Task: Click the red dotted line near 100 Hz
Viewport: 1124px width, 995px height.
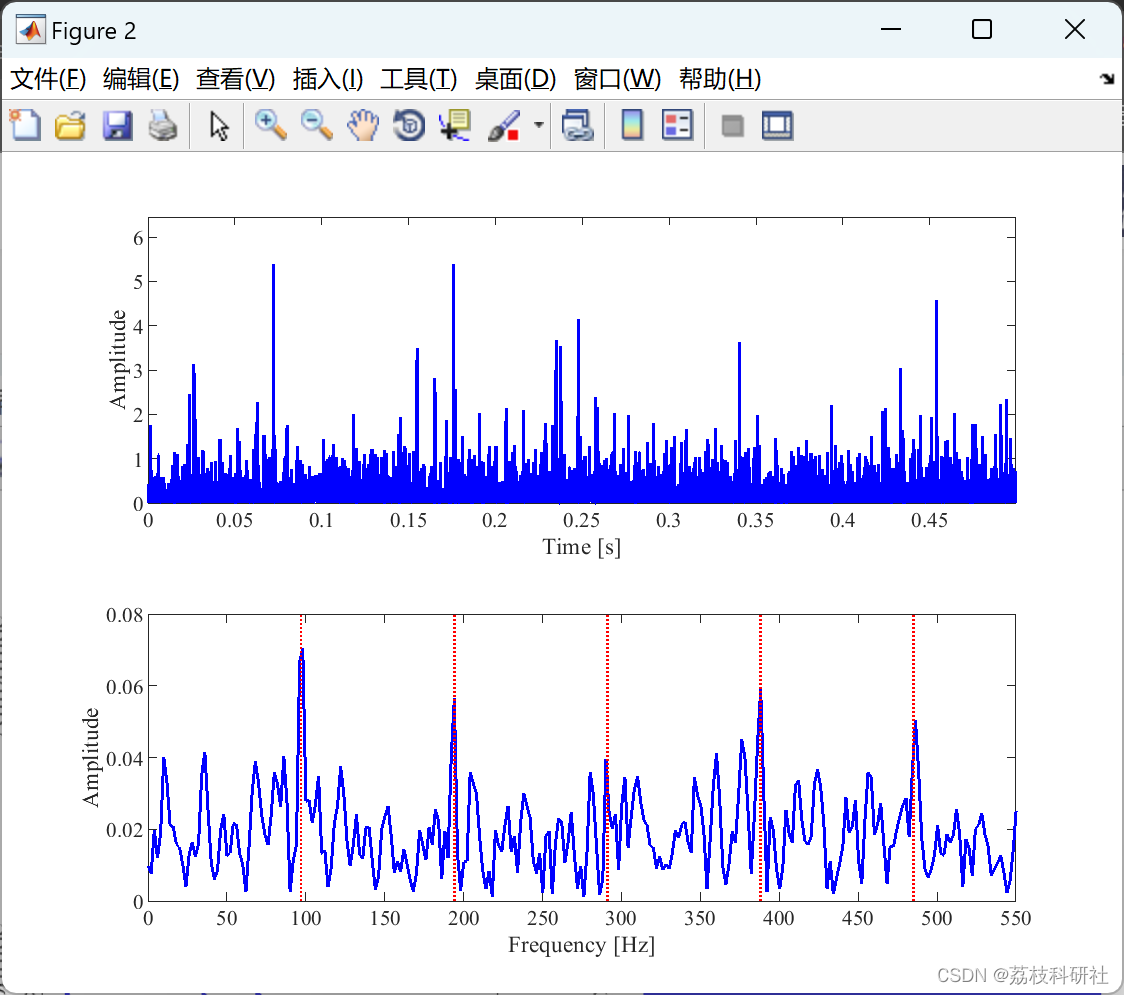Action: click(301, 757)
